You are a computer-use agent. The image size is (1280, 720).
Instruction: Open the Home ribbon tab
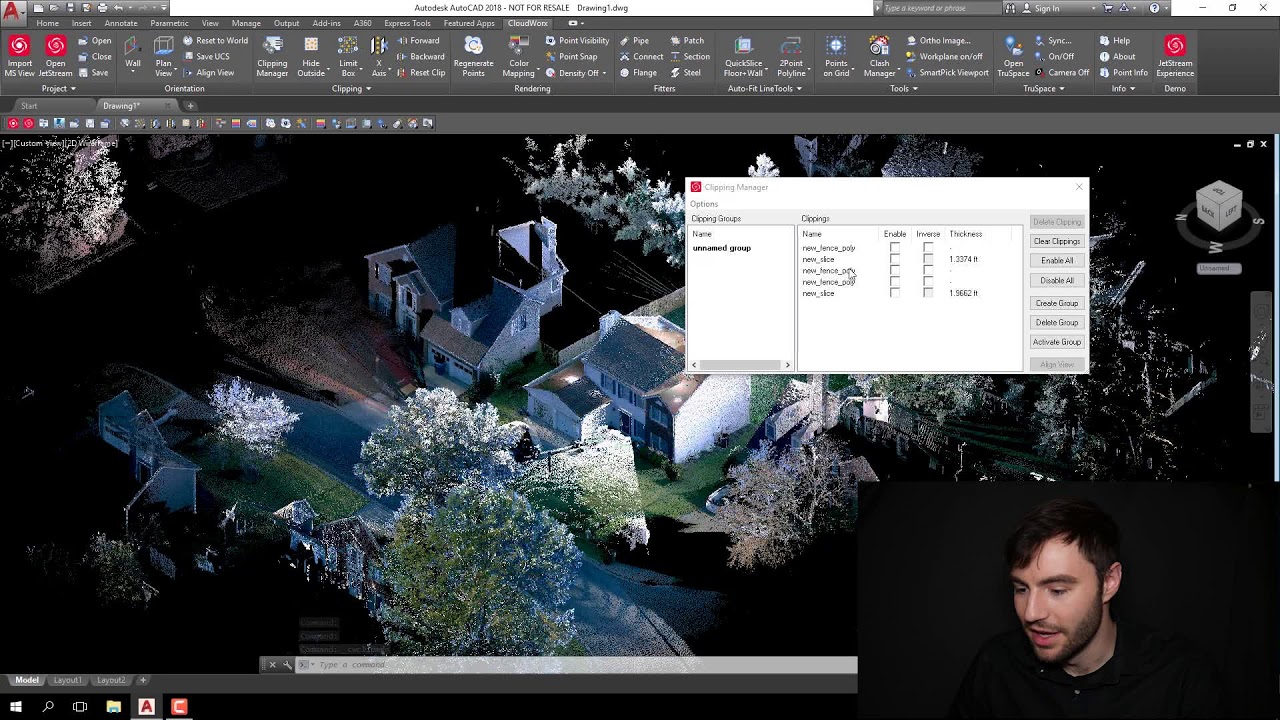pos(47,23)
